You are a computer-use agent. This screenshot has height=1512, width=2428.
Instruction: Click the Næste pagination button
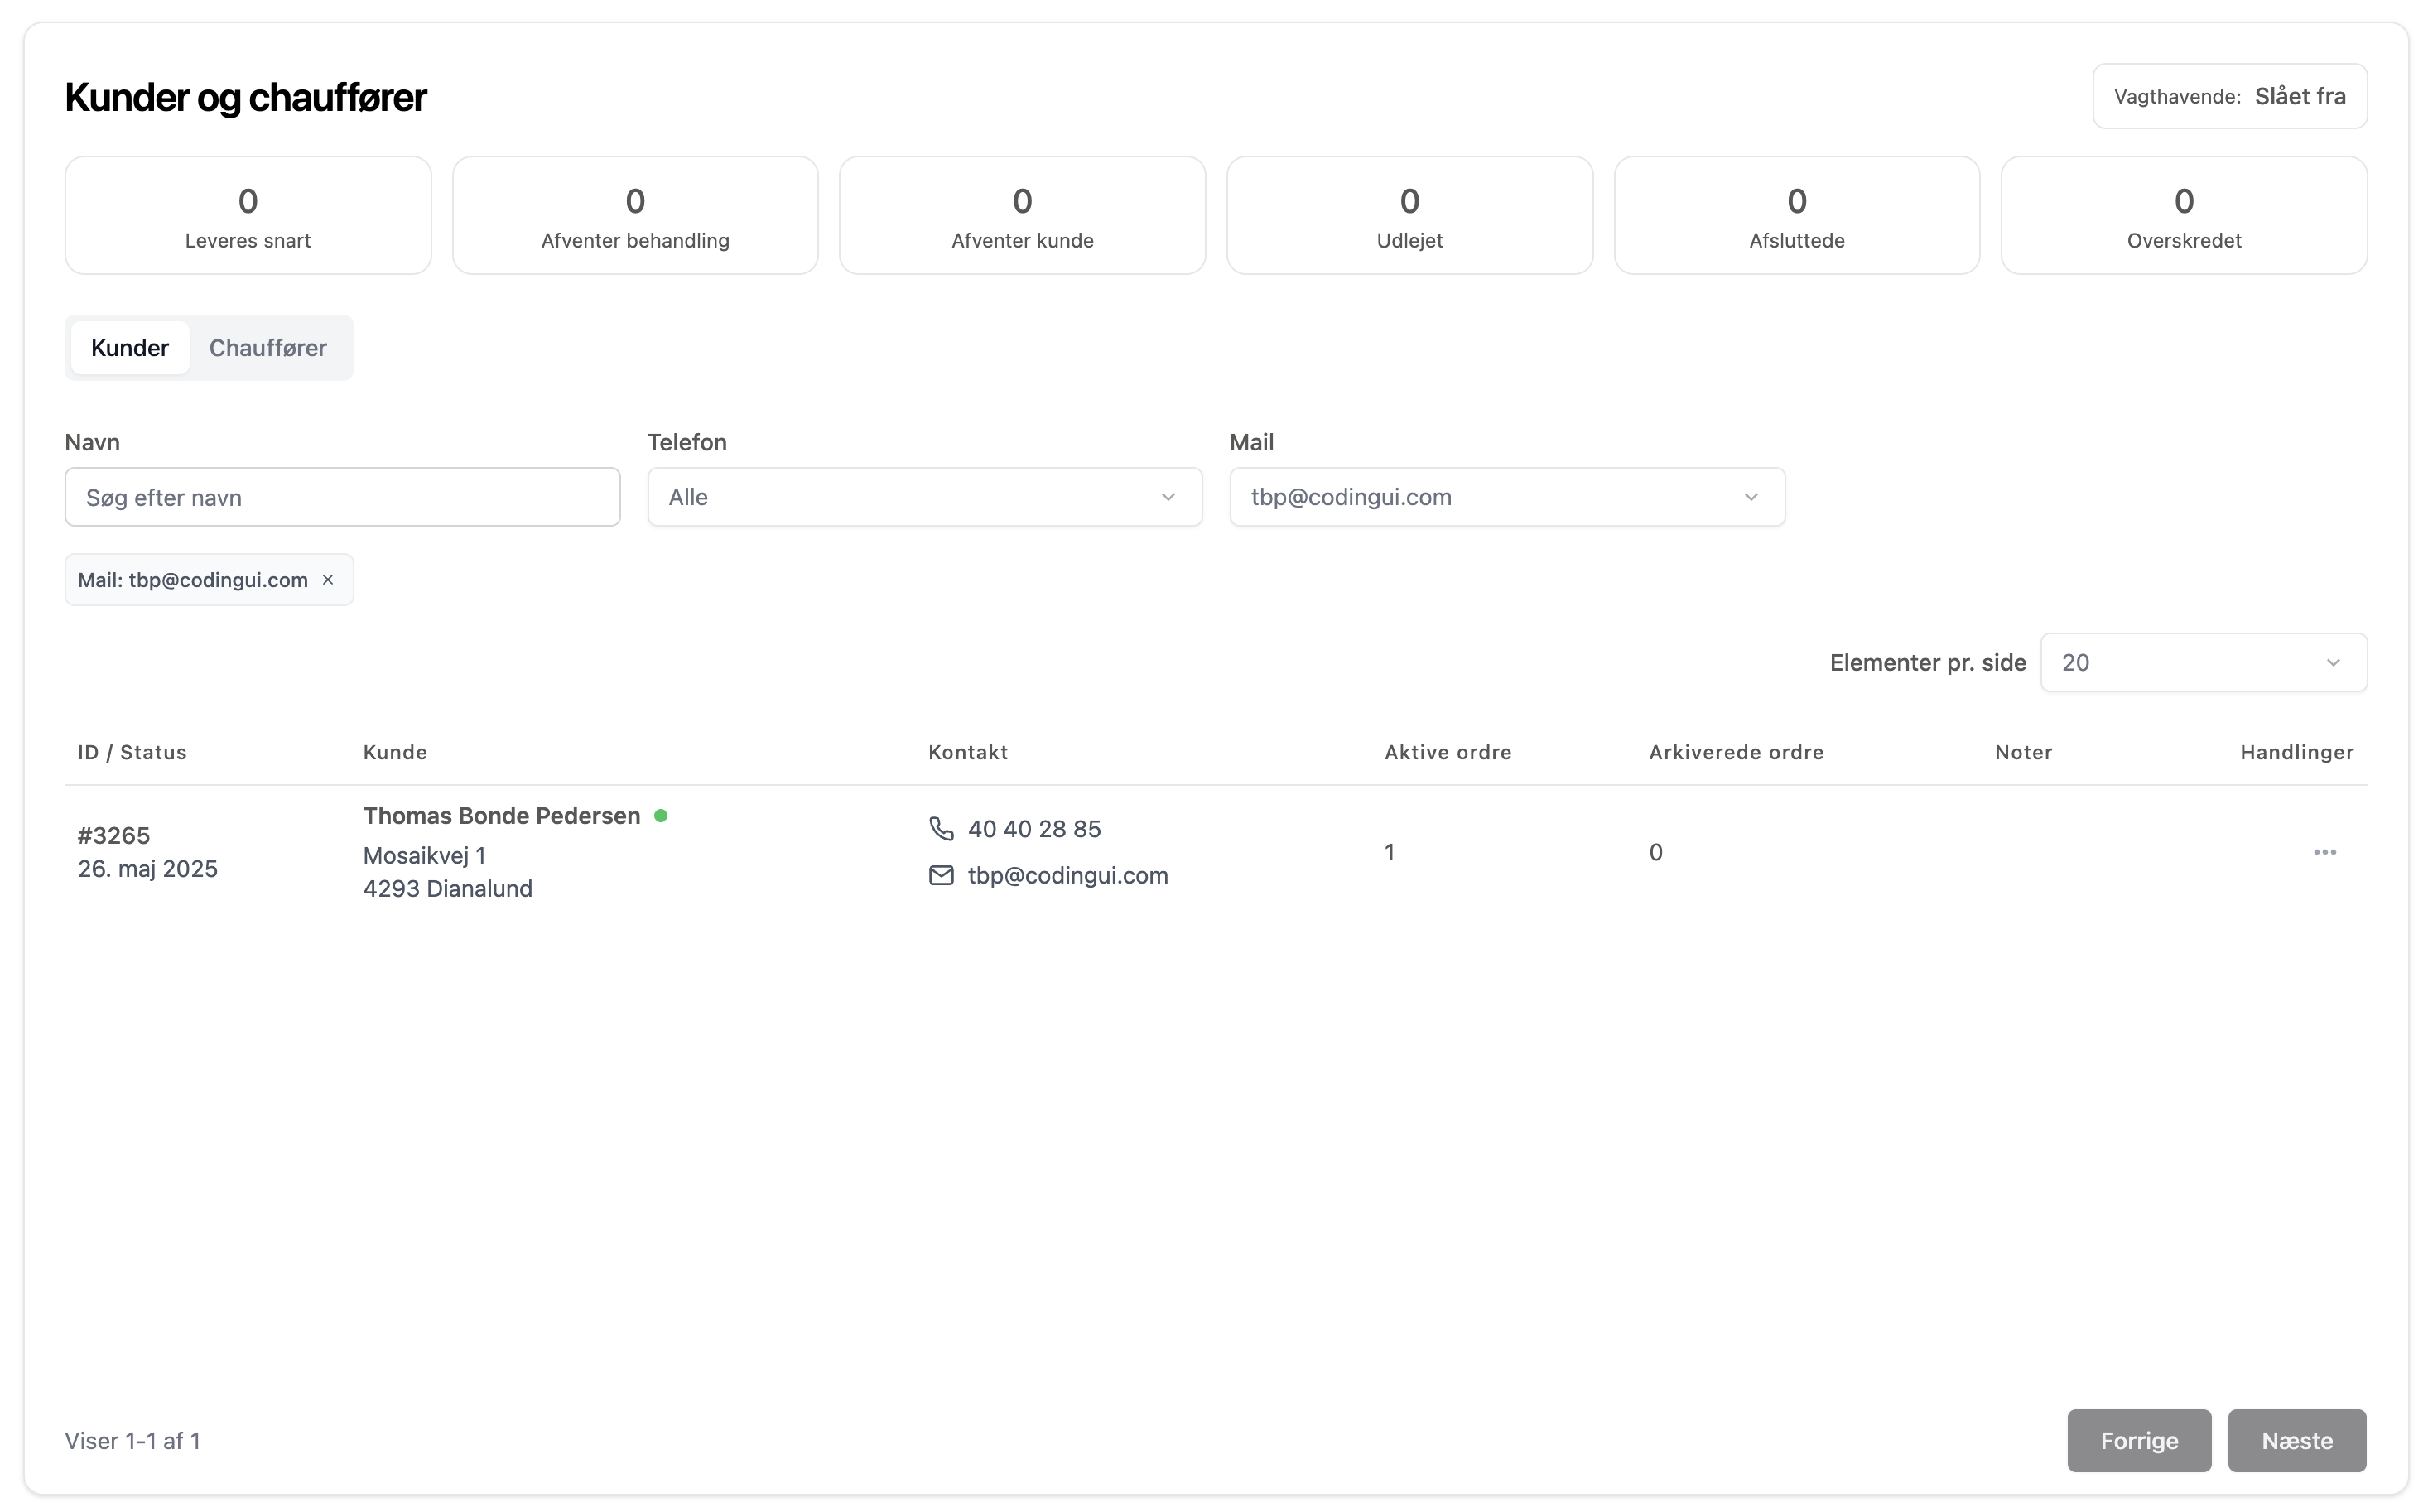(2296, 1440)
